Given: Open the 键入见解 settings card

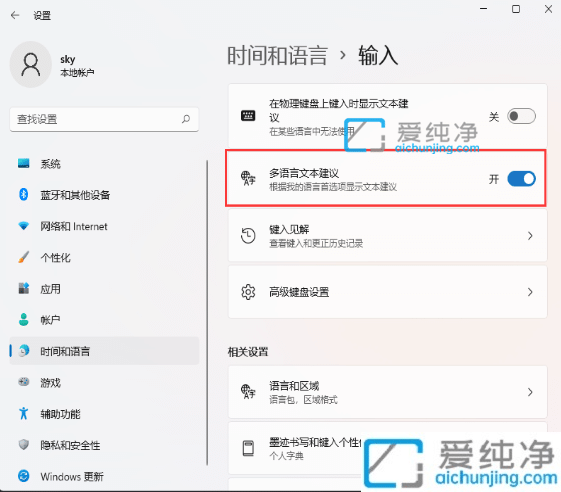Looking at the screenshot, I should (x=388, y=236).
